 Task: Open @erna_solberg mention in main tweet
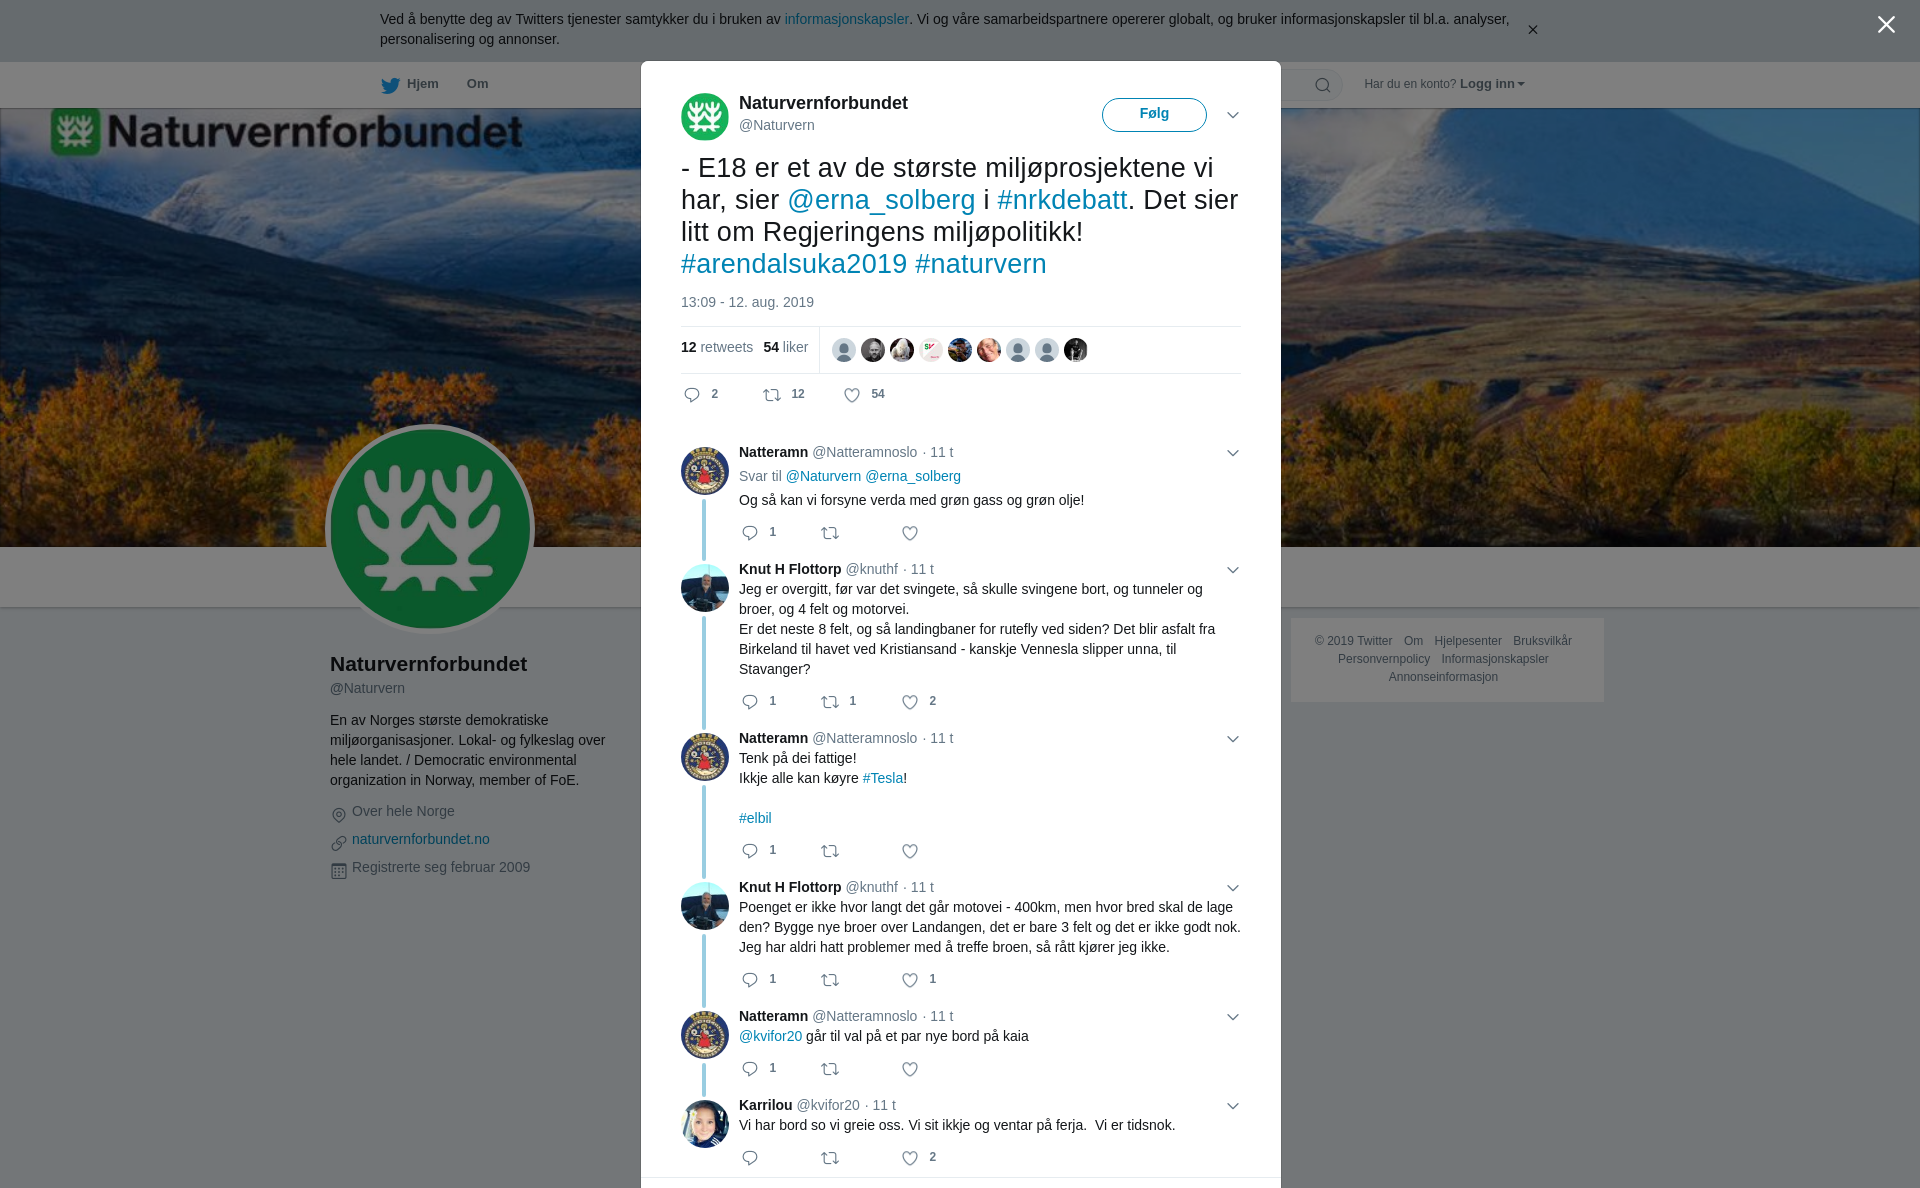tap(881, 200)
